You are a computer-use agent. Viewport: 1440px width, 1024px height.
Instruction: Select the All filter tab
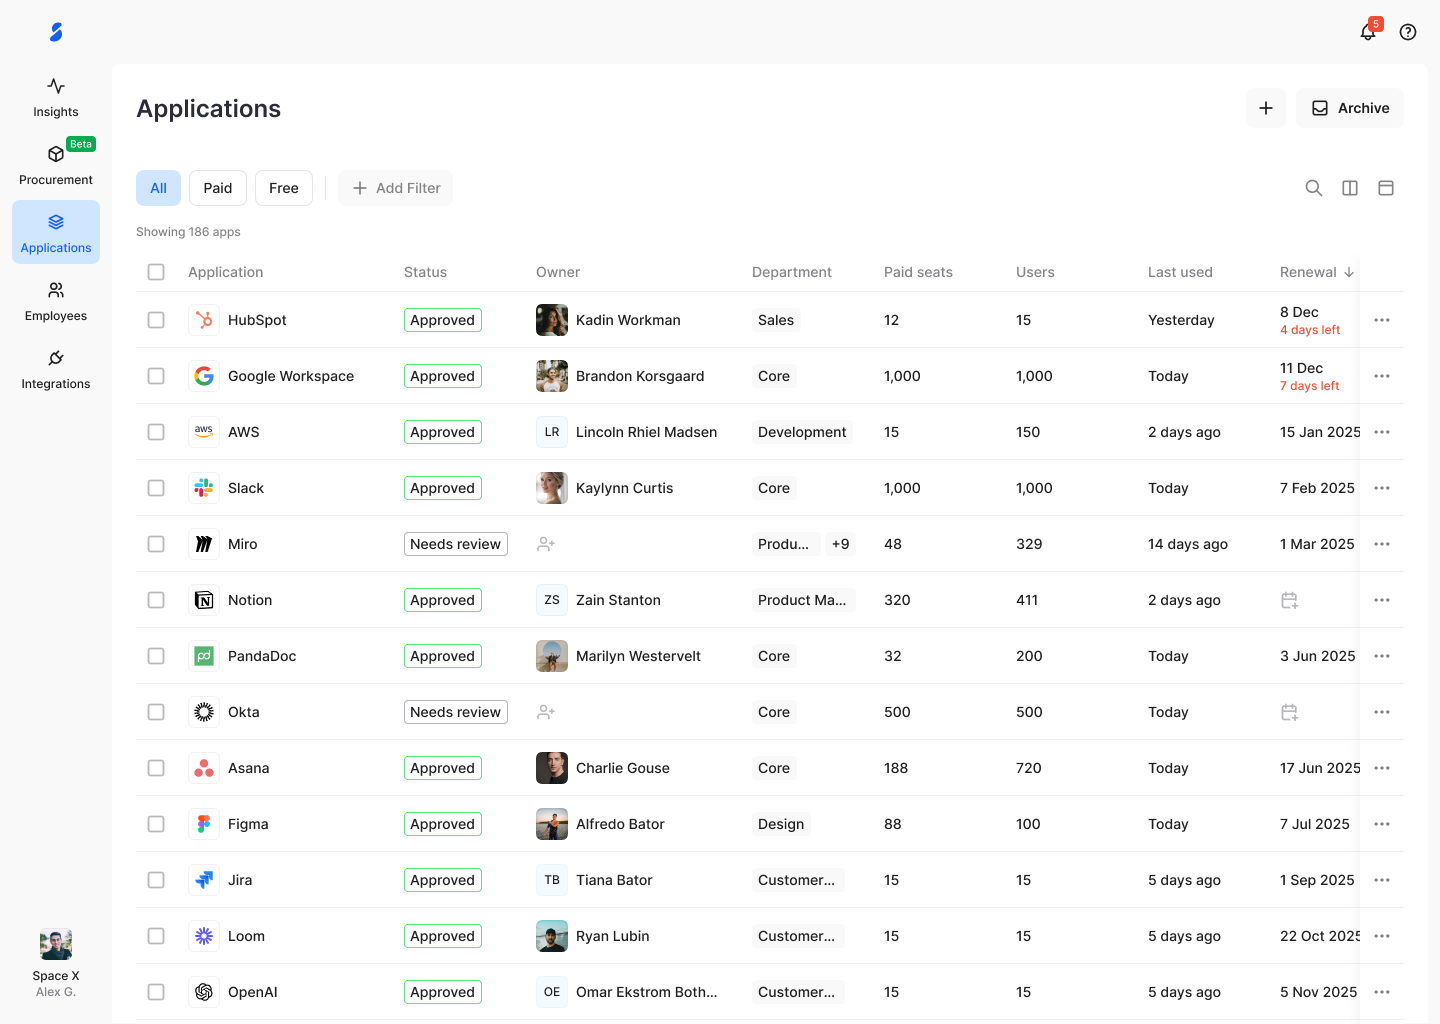click(158, 188)
